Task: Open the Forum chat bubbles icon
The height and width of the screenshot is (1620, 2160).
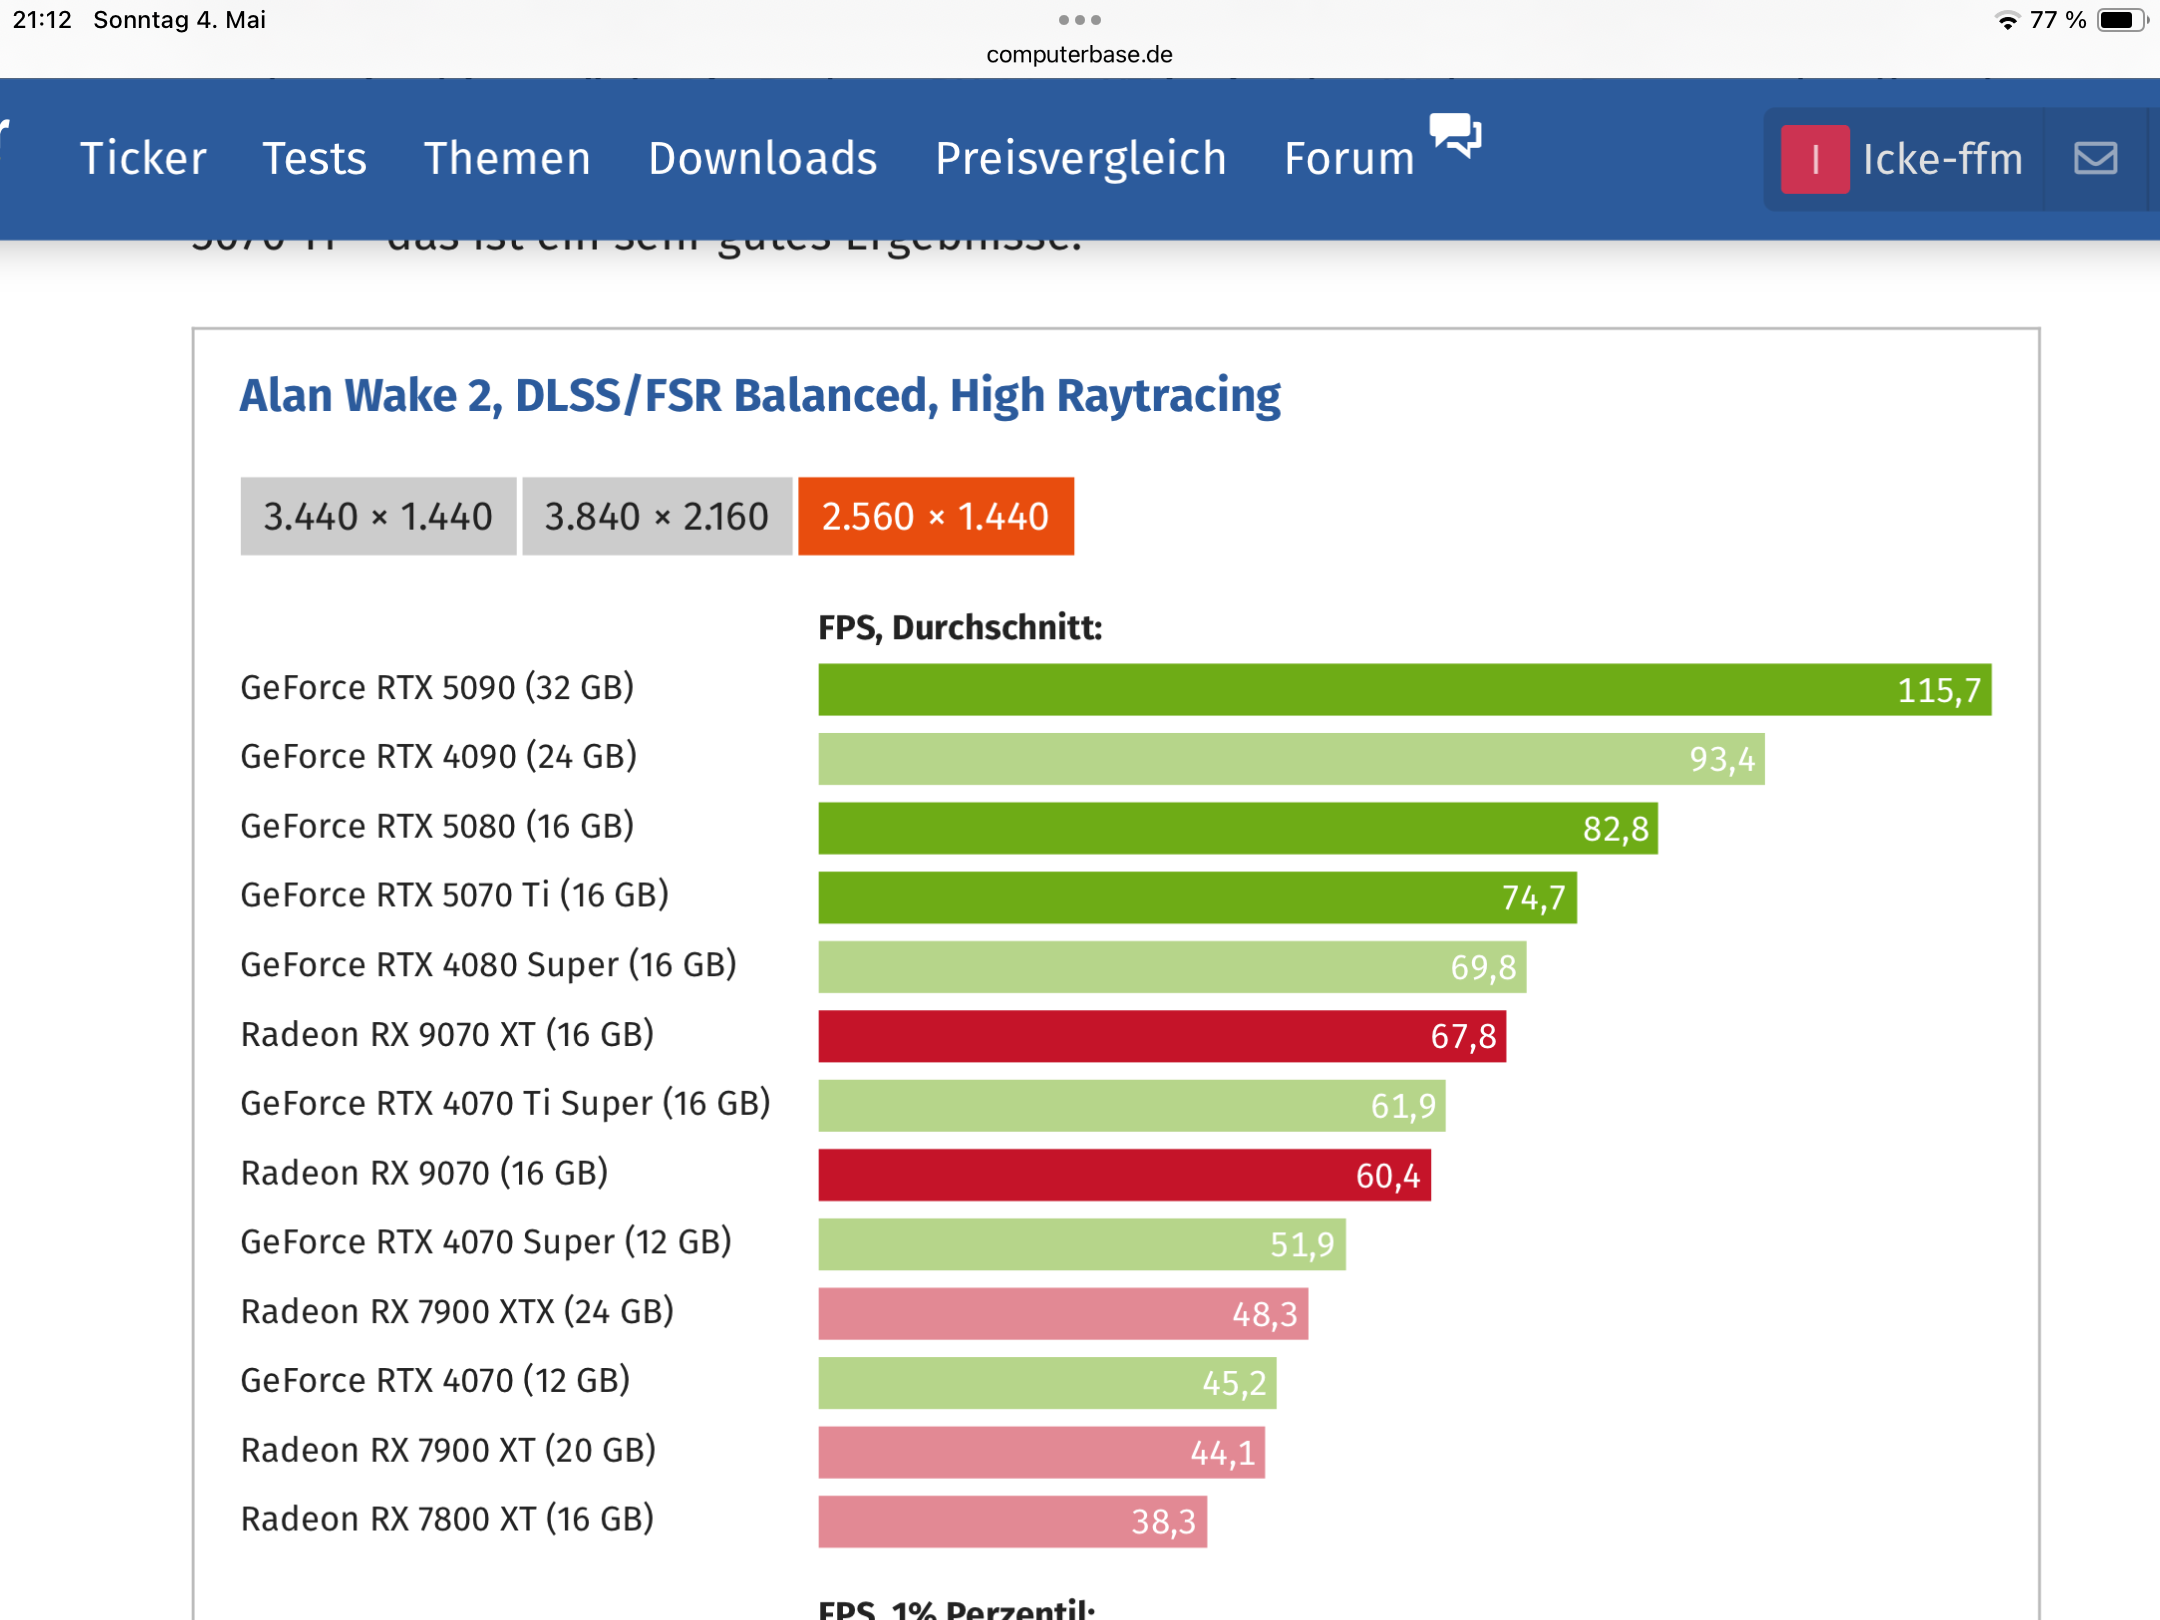Action: pos(1455,135)
